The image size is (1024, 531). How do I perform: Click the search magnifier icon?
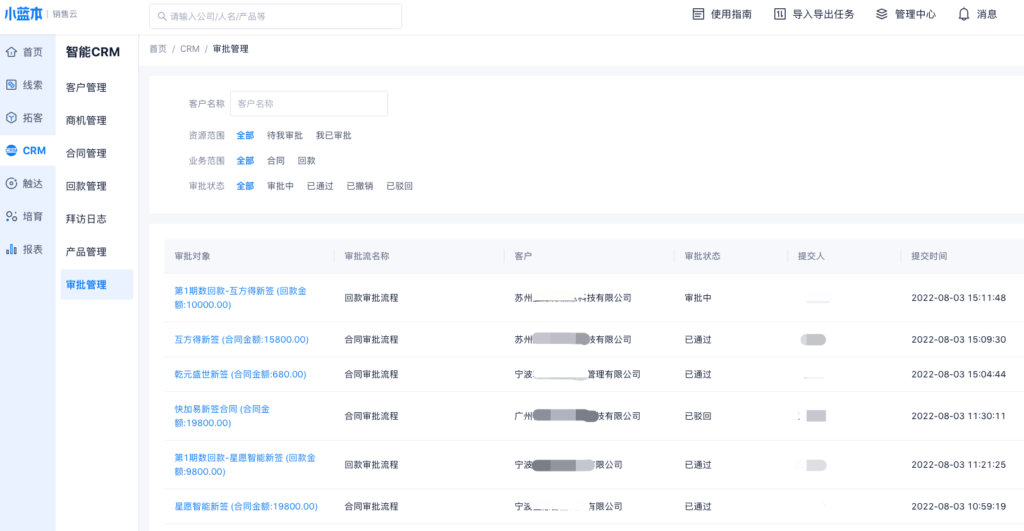(161, 16)
